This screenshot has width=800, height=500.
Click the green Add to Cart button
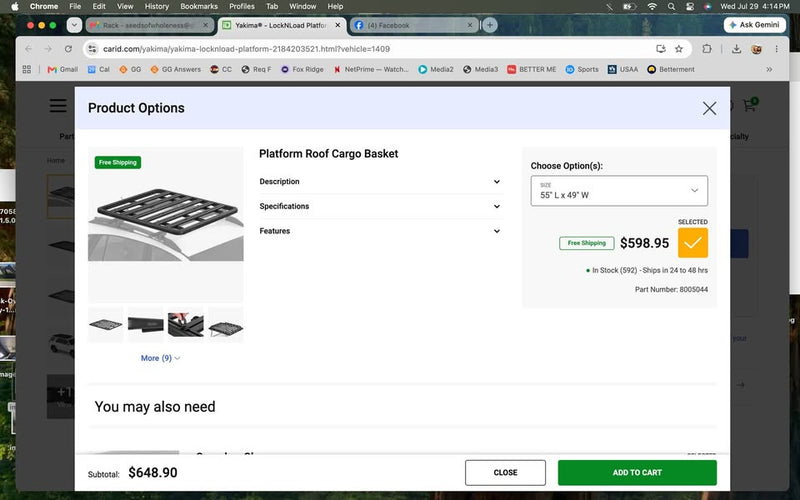point(637,472)
